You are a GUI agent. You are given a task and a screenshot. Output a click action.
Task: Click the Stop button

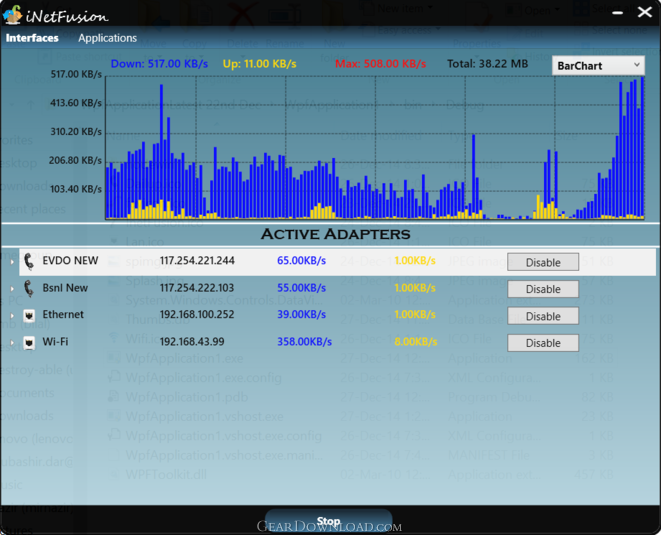(329, 522)
